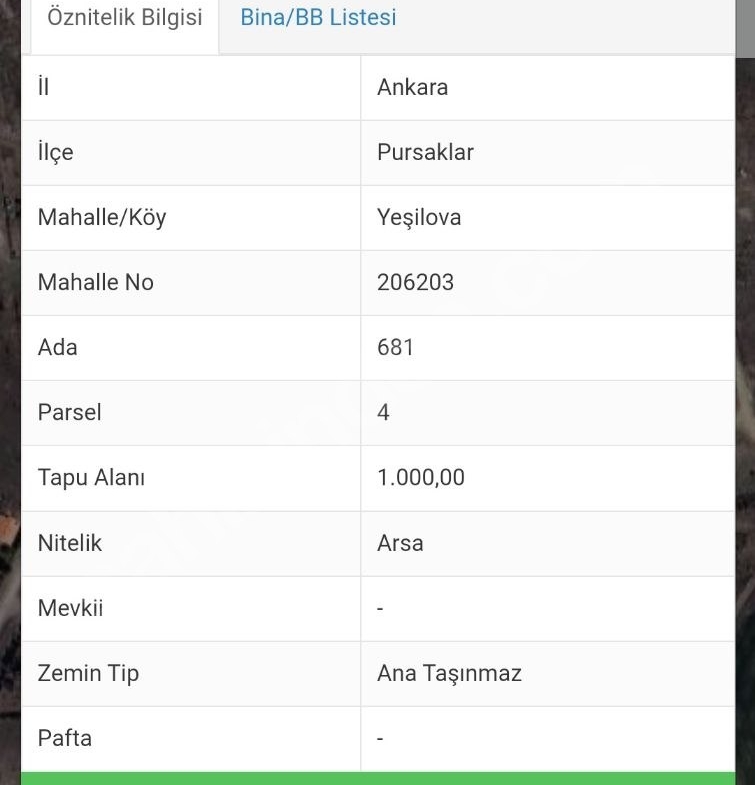Click the green bar below the table
755x785 pixels.
pos(378,778)
